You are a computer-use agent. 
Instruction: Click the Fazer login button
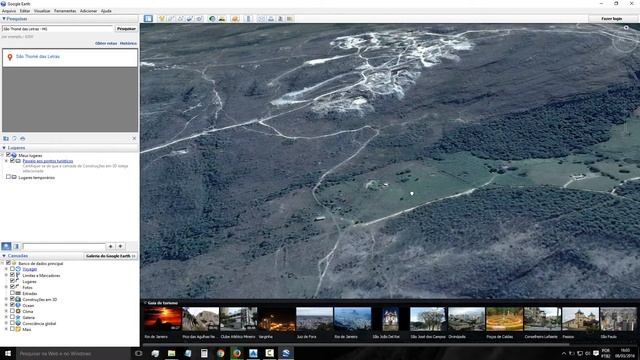coord(611,19)
